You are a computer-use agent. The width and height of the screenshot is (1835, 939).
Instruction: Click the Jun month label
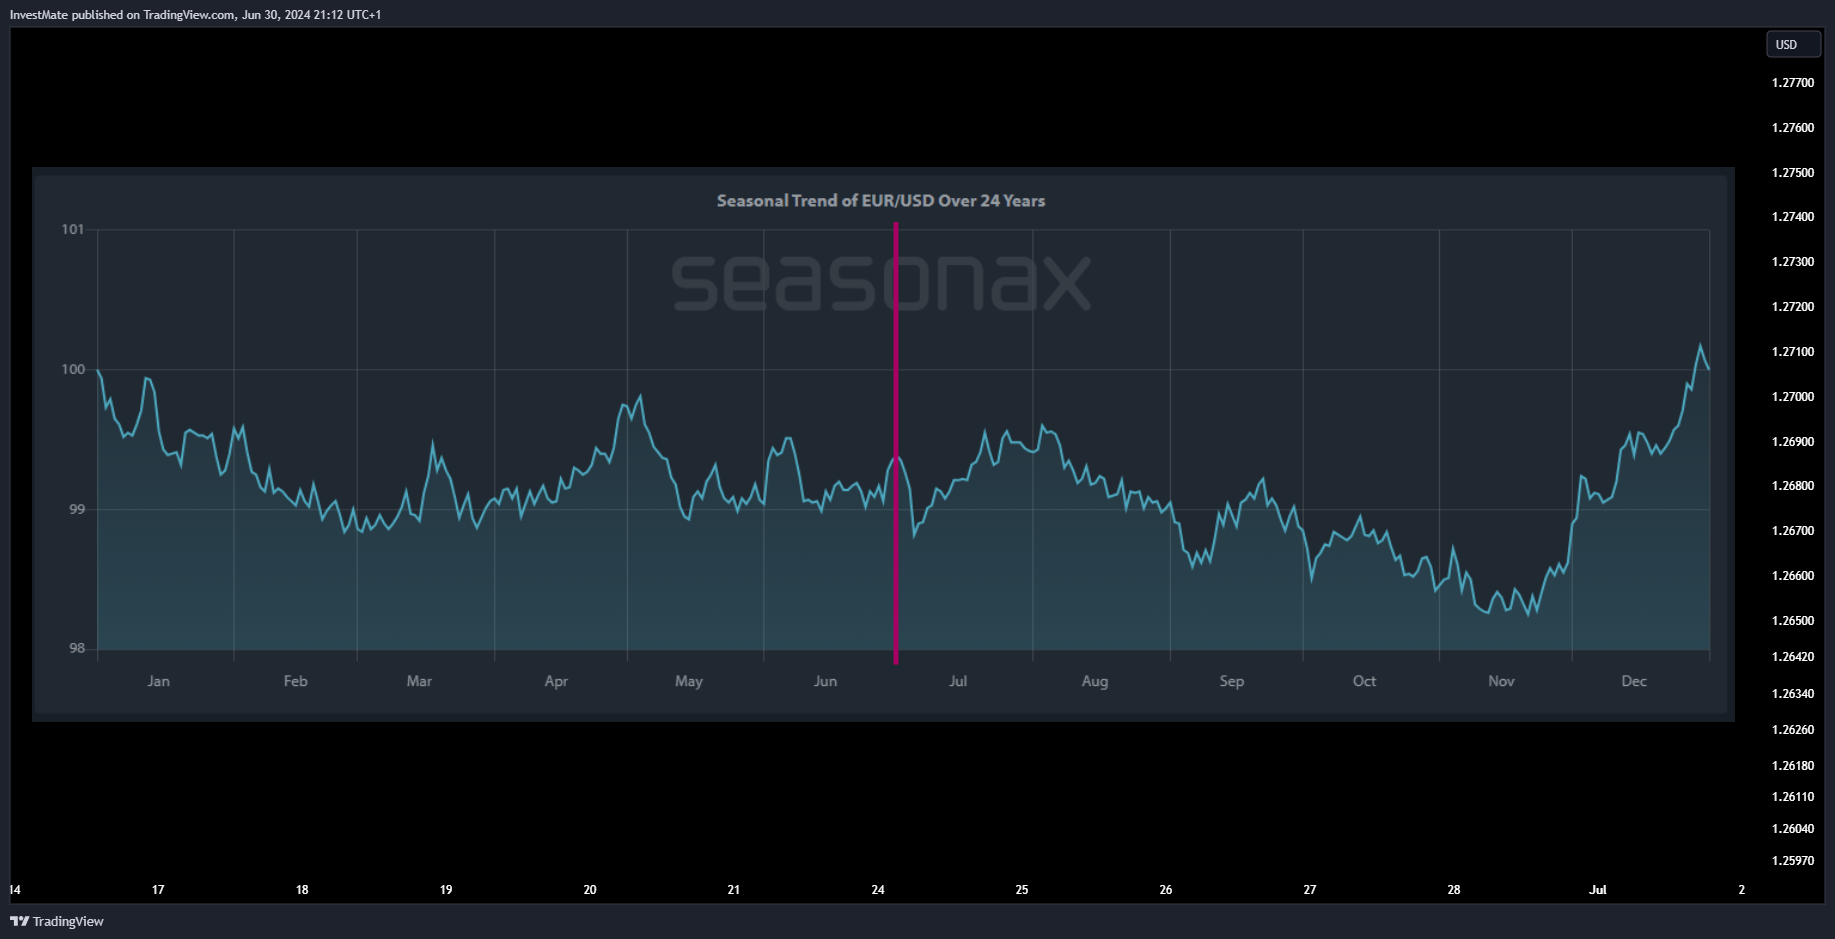point(825,681)
